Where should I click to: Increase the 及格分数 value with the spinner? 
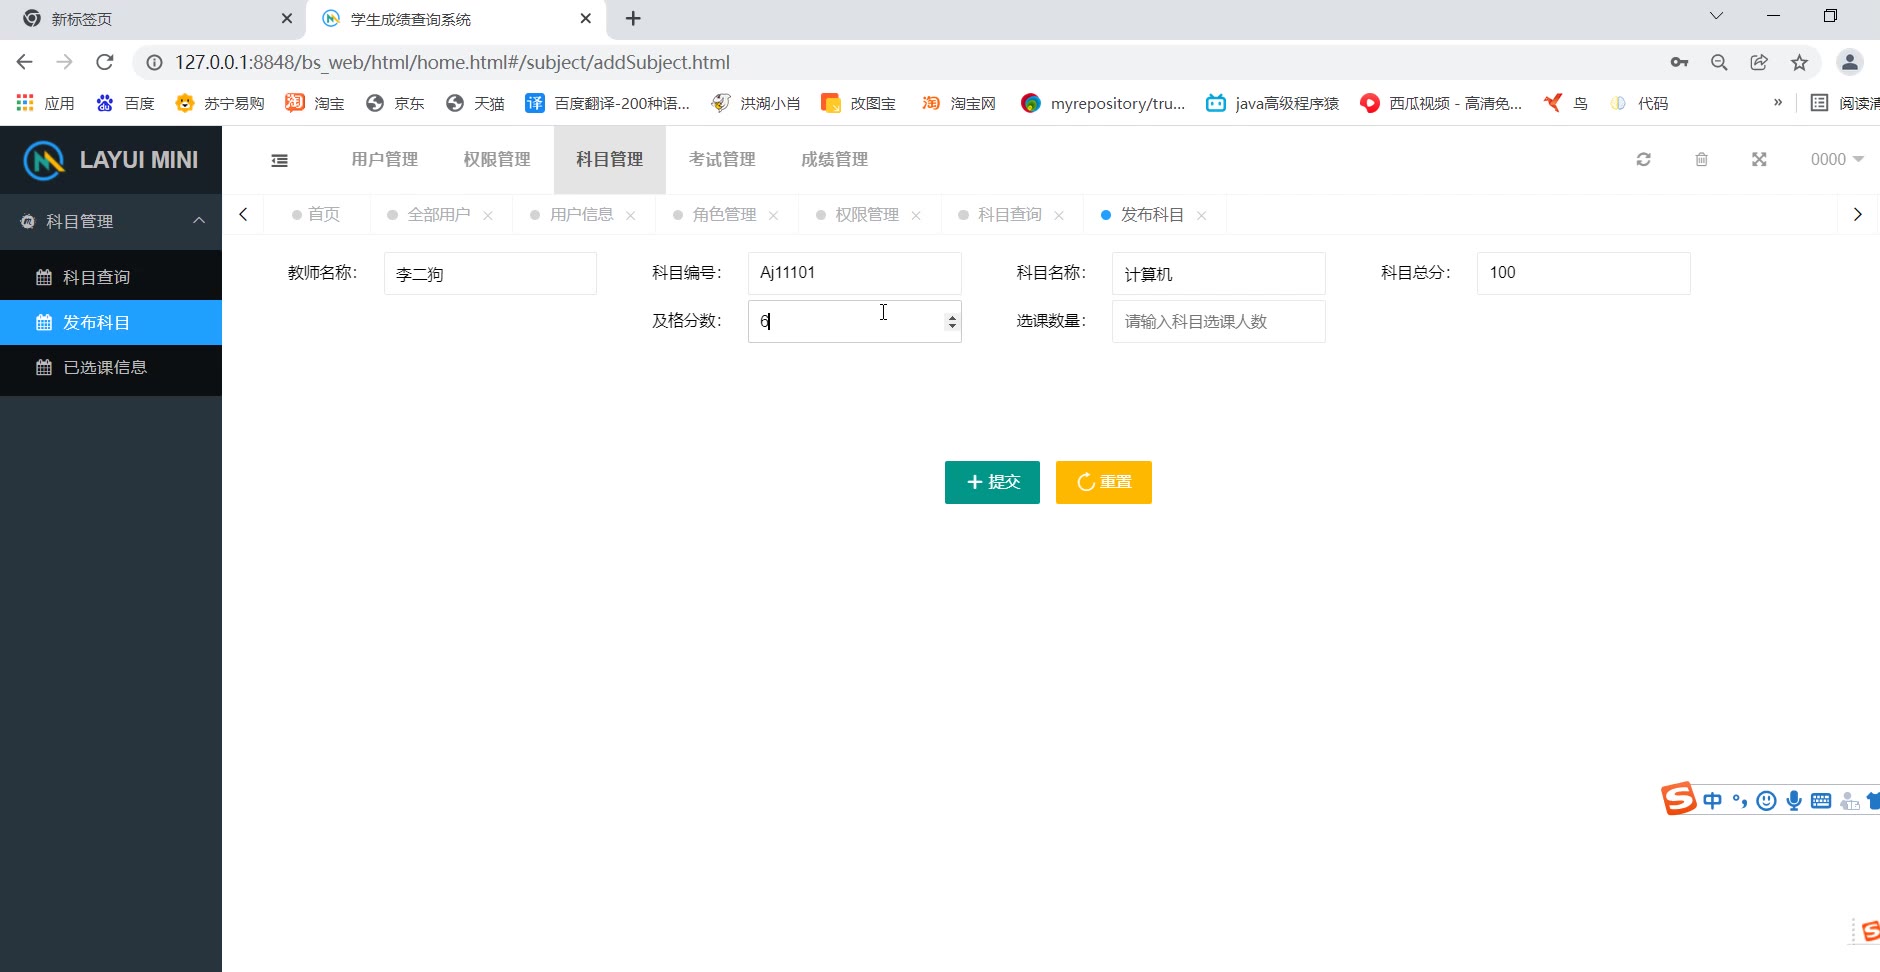pos(952,316)
